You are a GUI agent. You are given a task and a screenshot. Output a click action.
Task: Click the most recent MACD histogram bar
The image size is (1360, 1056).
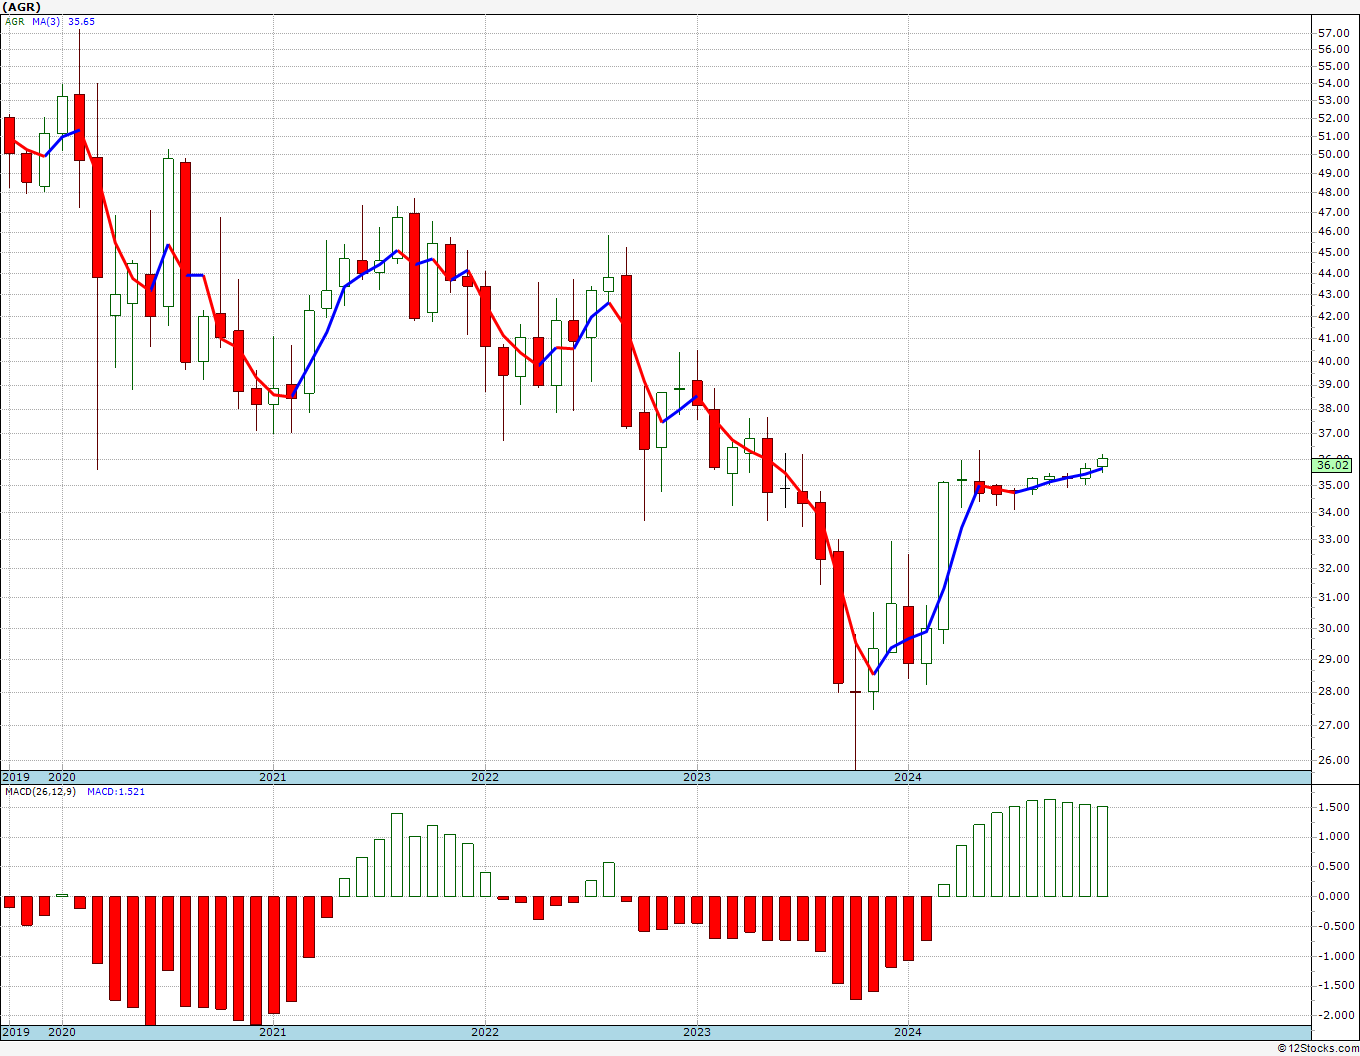(x=1103, y=851)
